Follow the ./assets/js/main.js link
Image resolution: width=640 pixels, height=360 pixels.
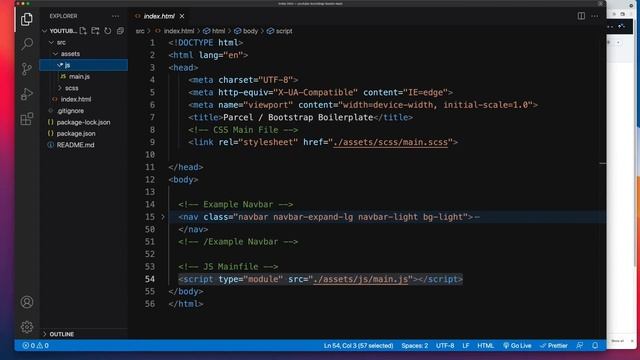point(361,279)
